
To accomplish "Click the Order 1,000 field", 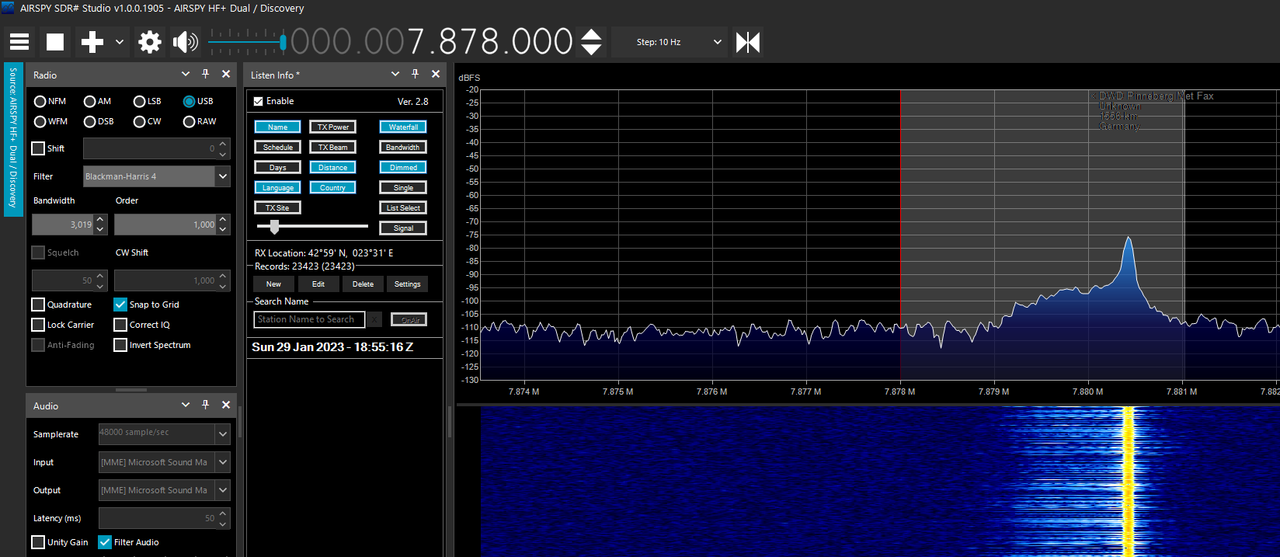I will pyautogui.click(x=172, y=225).
